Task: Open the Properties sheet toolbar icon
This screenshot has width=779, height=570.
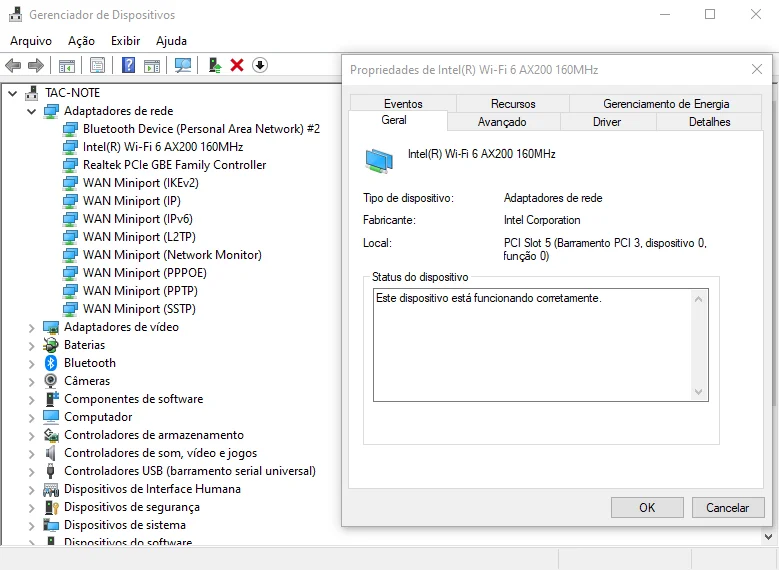Action: [97, 65]
